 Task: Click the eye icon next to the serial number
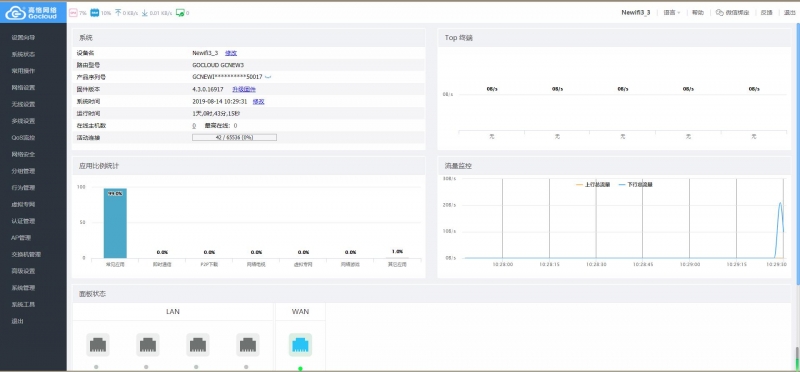(268, 77)
